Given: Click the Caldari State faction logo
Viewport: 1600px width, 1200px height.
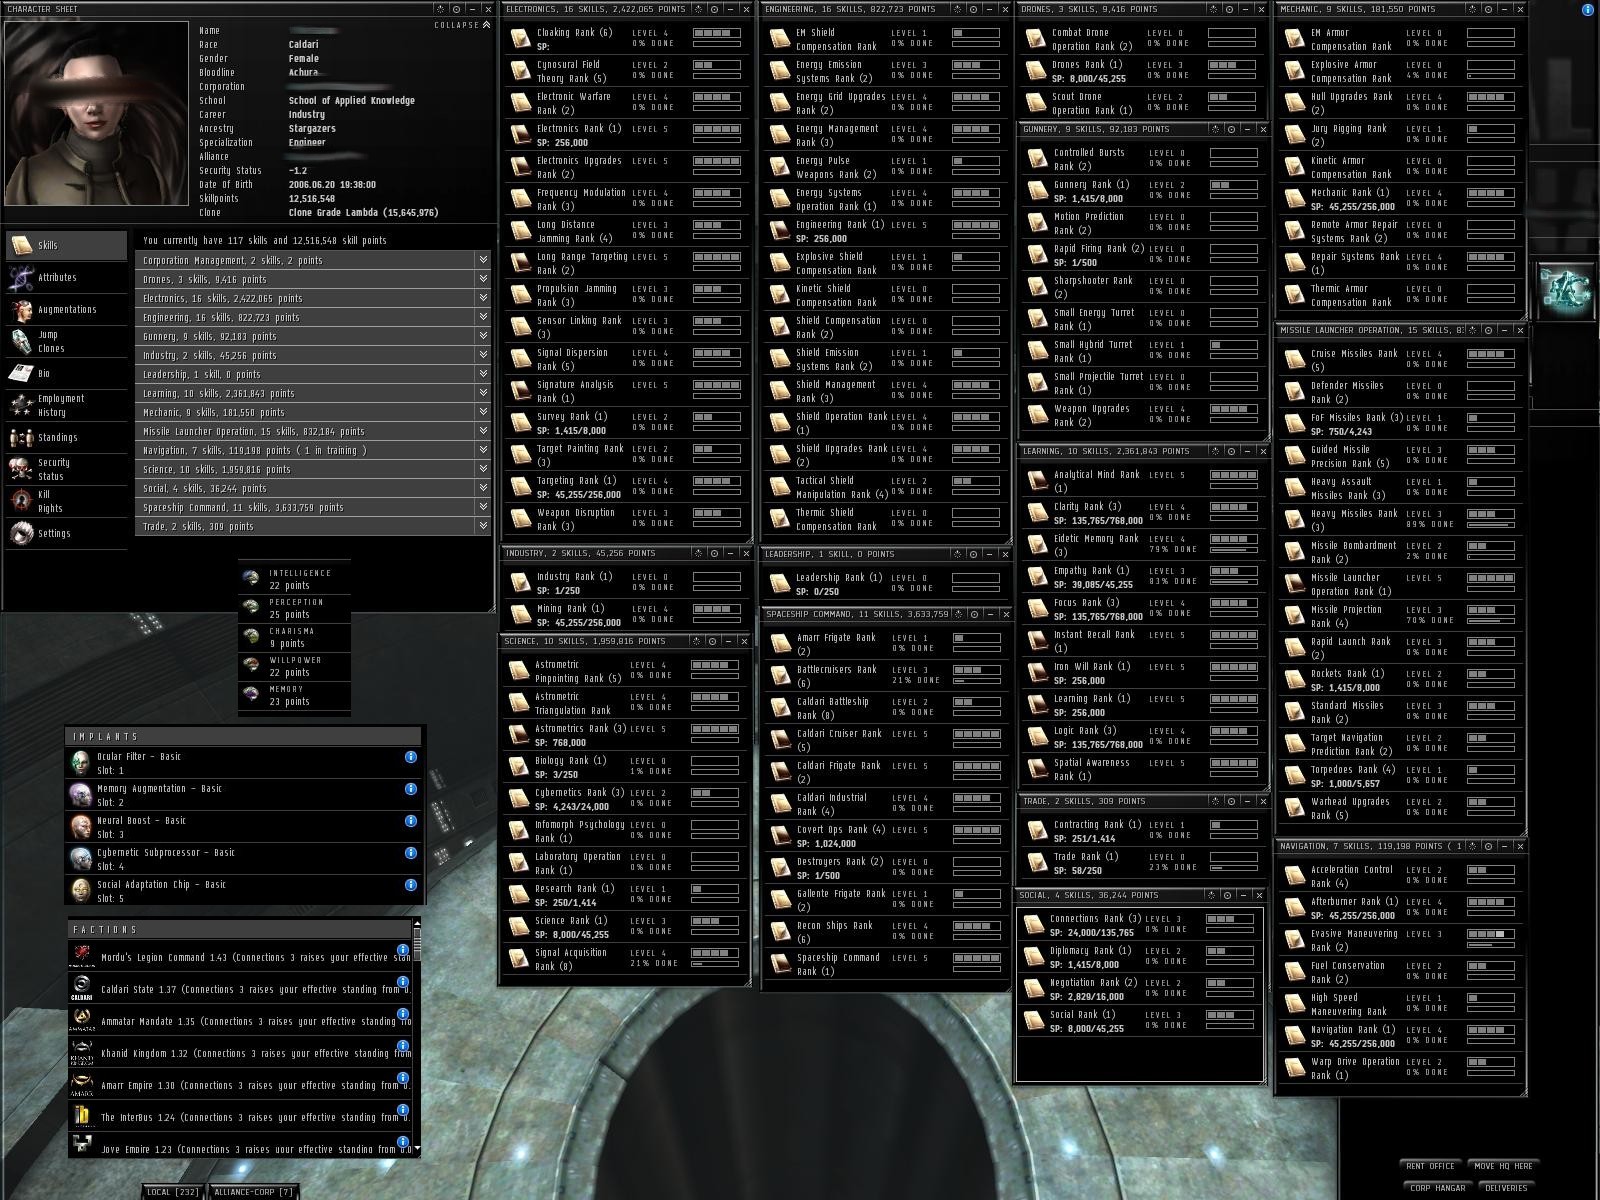Looking at the screenshot, I should pos(82,989).
